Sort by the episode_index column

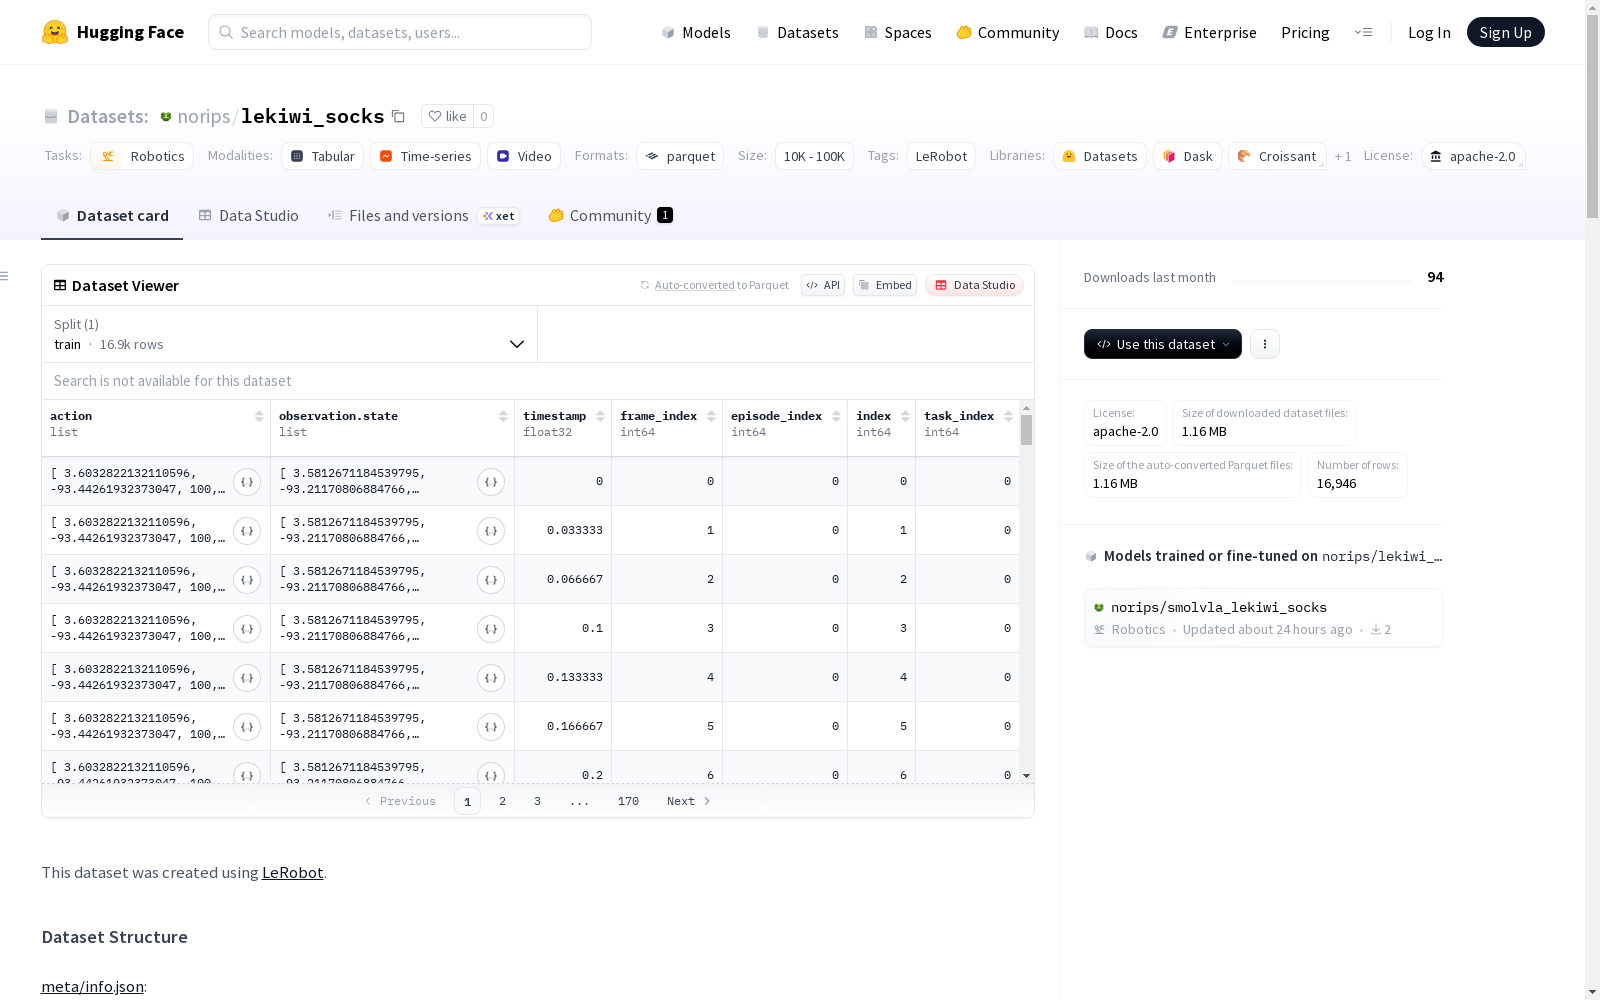click(836, 416)
